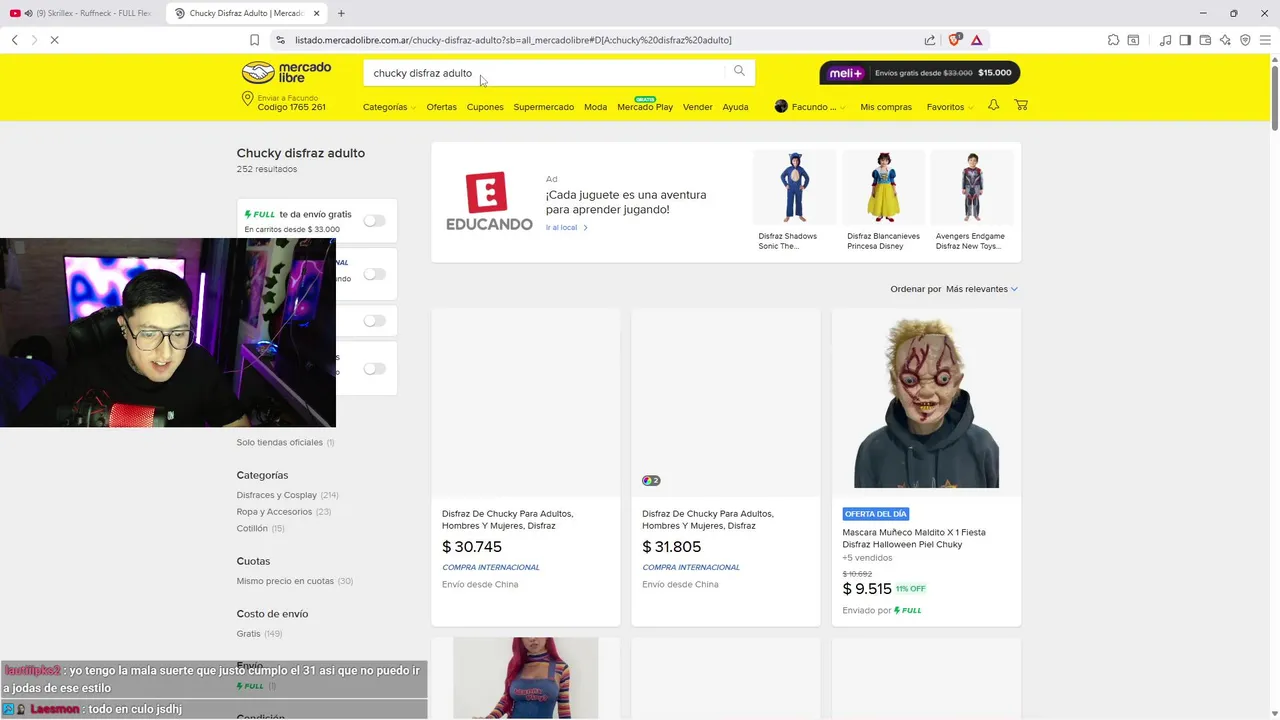1280x720 pixels.
Task: Open Ayuda help link
Action: [735, 107]
